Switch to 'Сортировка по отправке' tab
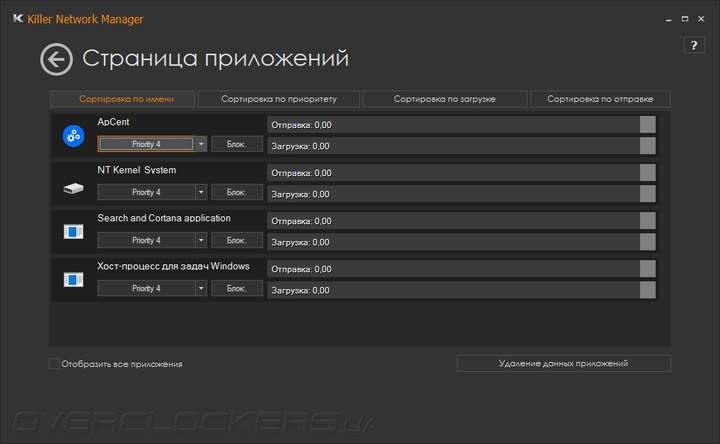This screenshot has height=444, width=720. click(x=600, y=99)
